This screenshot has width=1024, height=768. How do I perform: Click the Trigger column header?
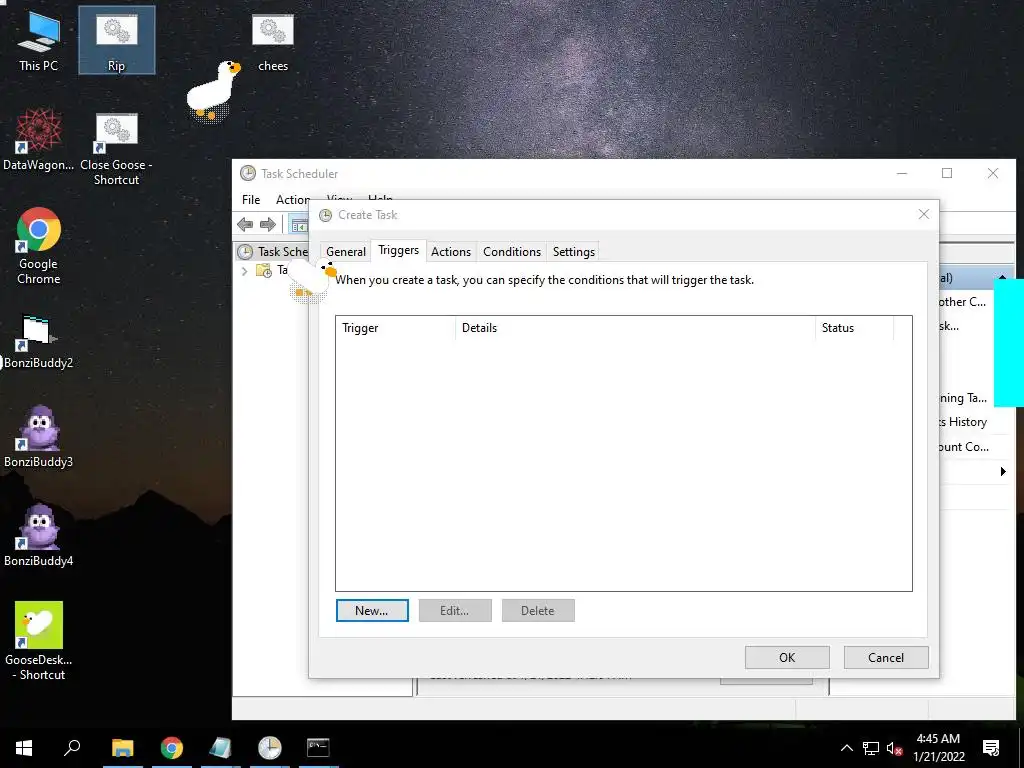(x=396, y=328)
